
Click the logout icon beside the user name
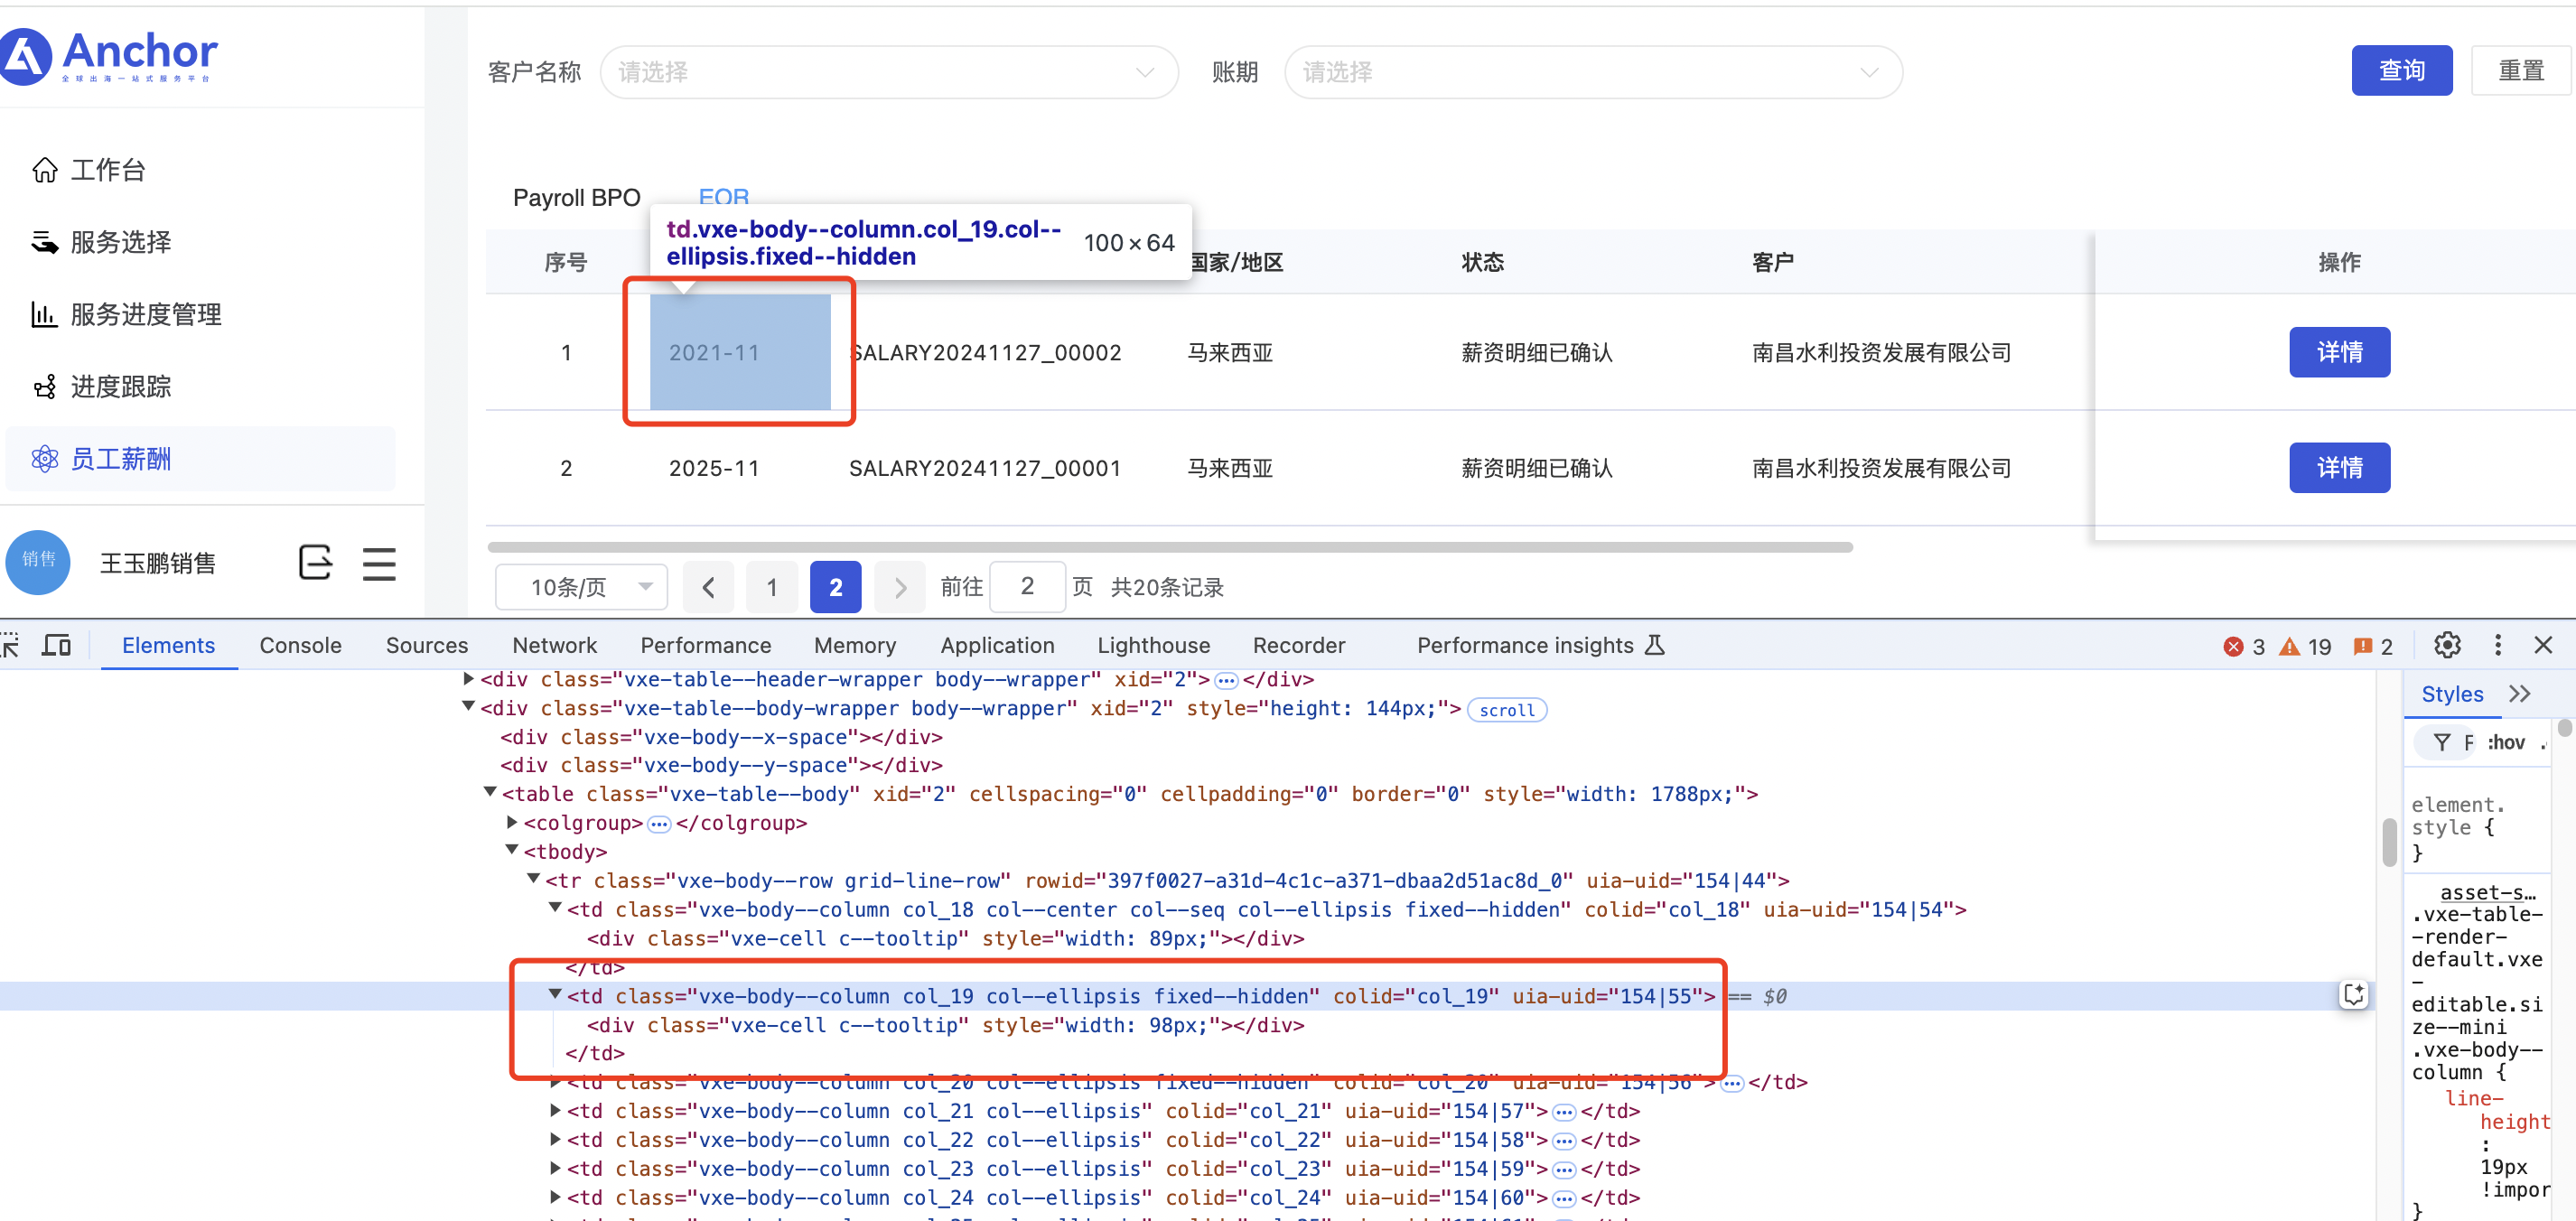click(315, 562)
